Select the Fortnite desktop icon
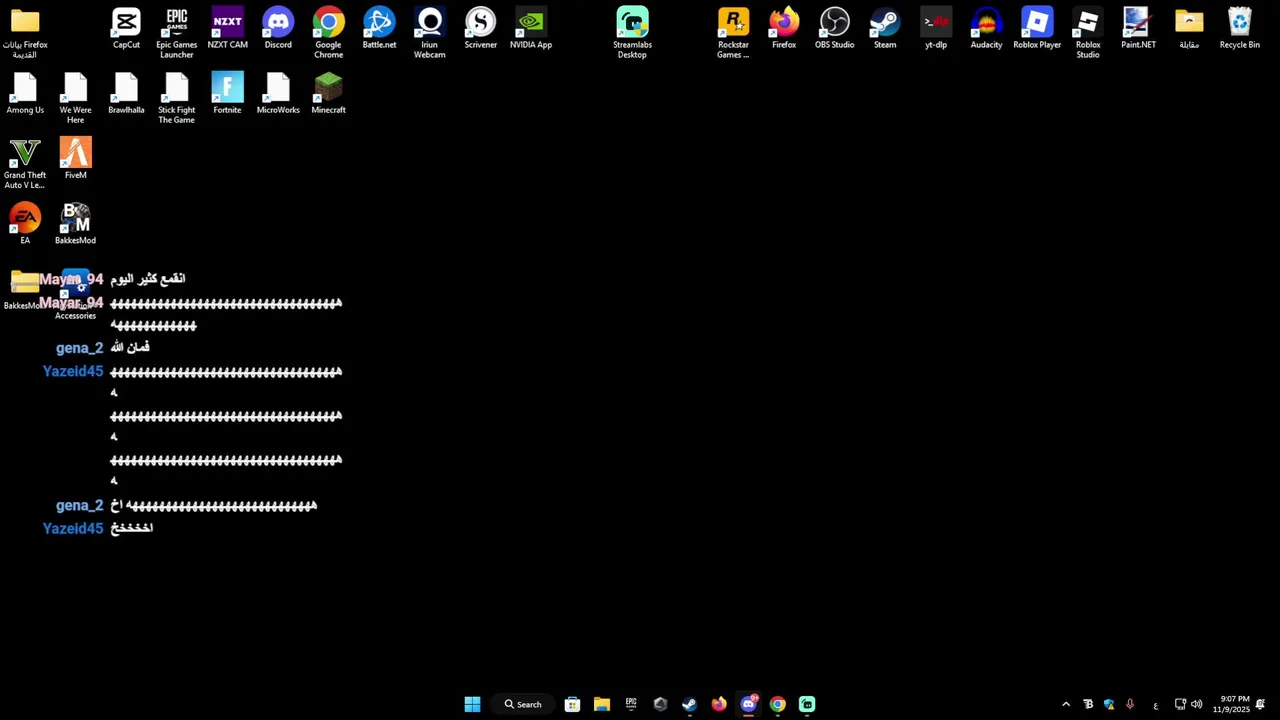 pyautogui.click(x=227, y=94)
